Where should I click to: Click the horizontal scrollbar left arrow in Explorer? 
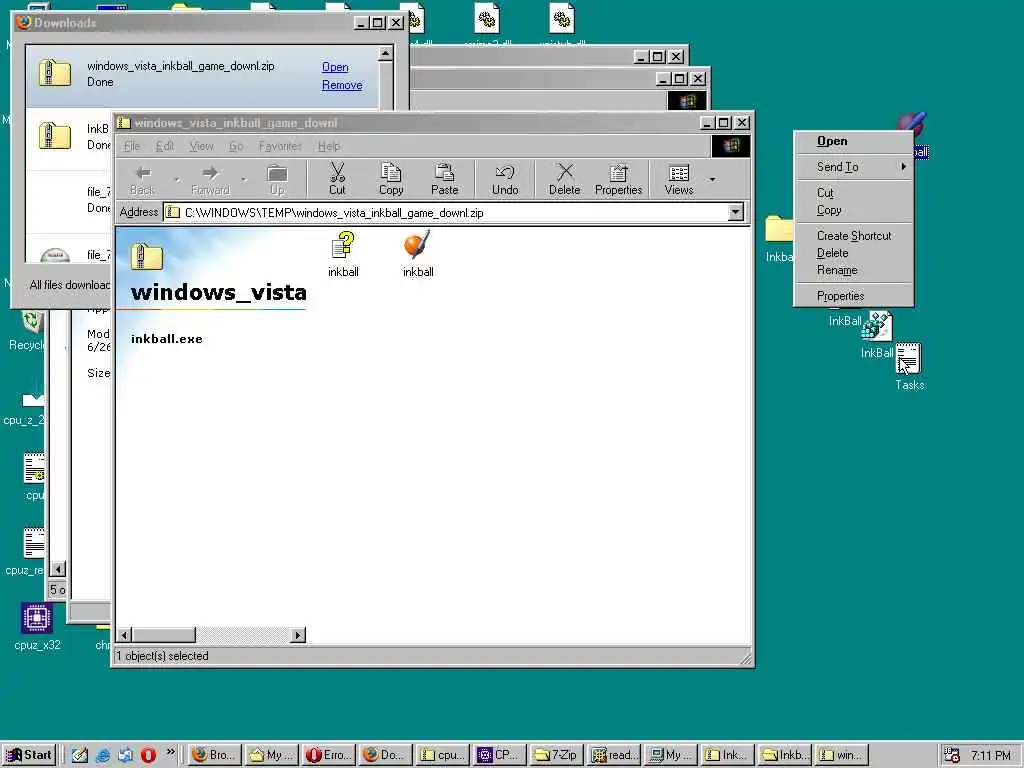coord(124,635)
